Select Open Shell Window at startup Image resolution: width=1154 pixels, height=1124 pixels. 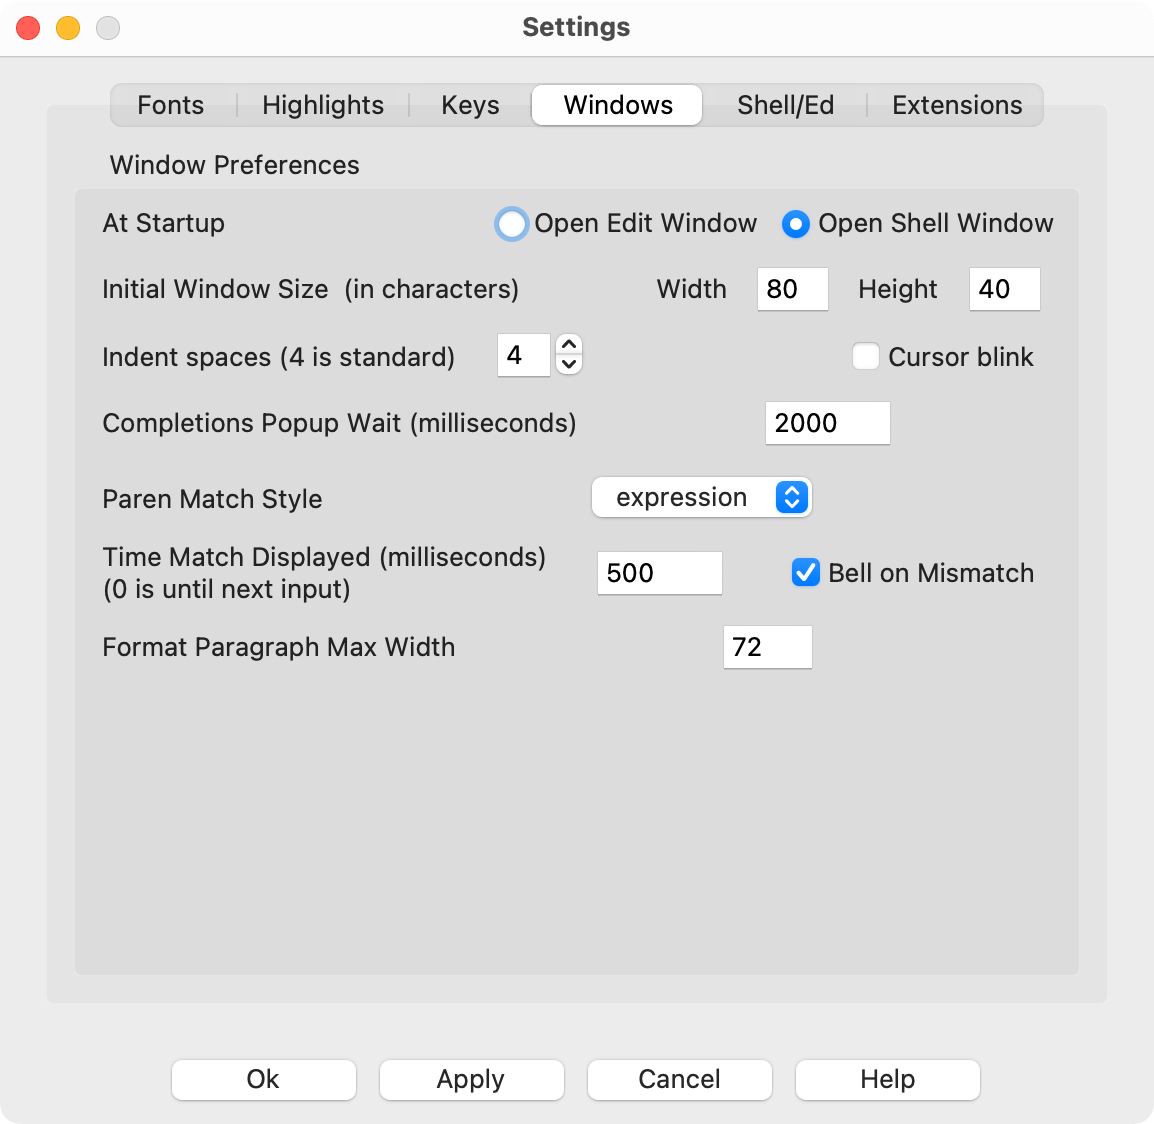[x=795, y=224]
